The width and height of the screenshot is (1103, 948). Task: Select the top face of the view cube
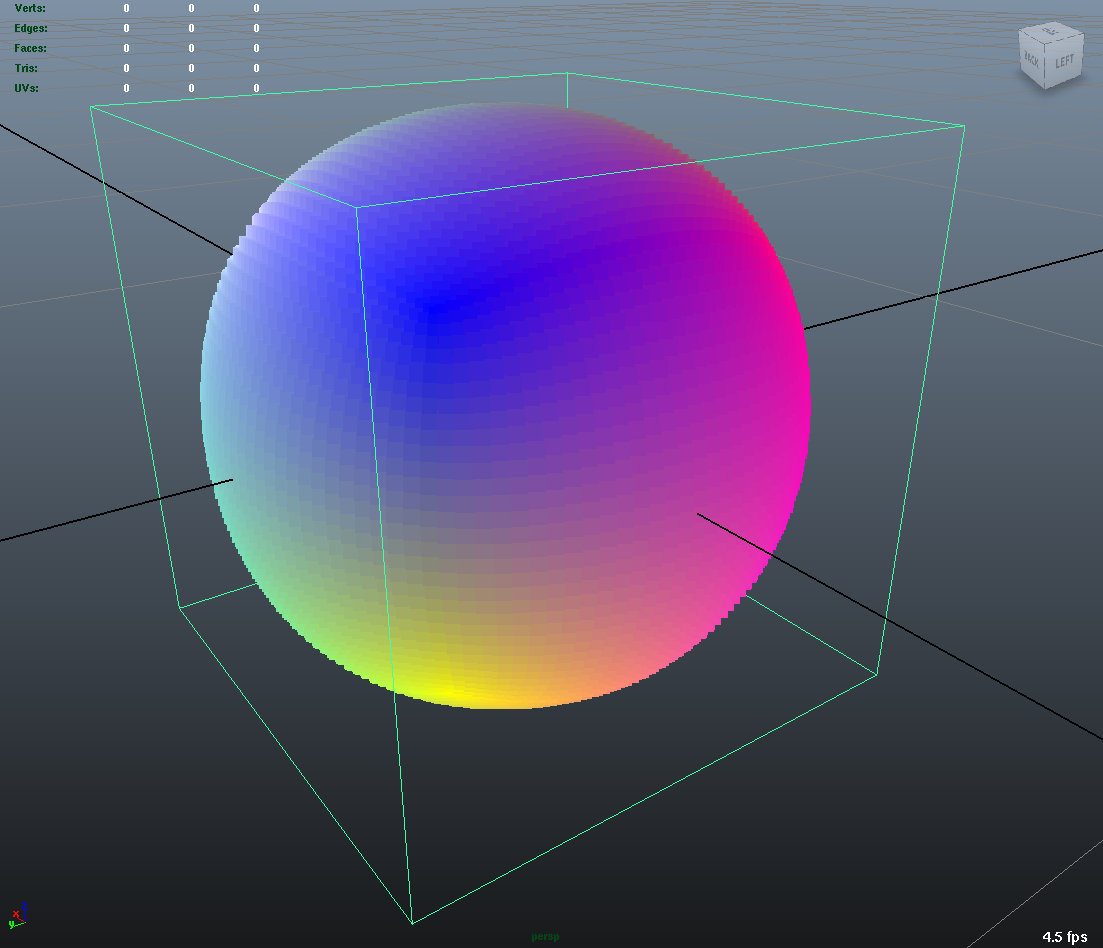[x=1049, y=35]
